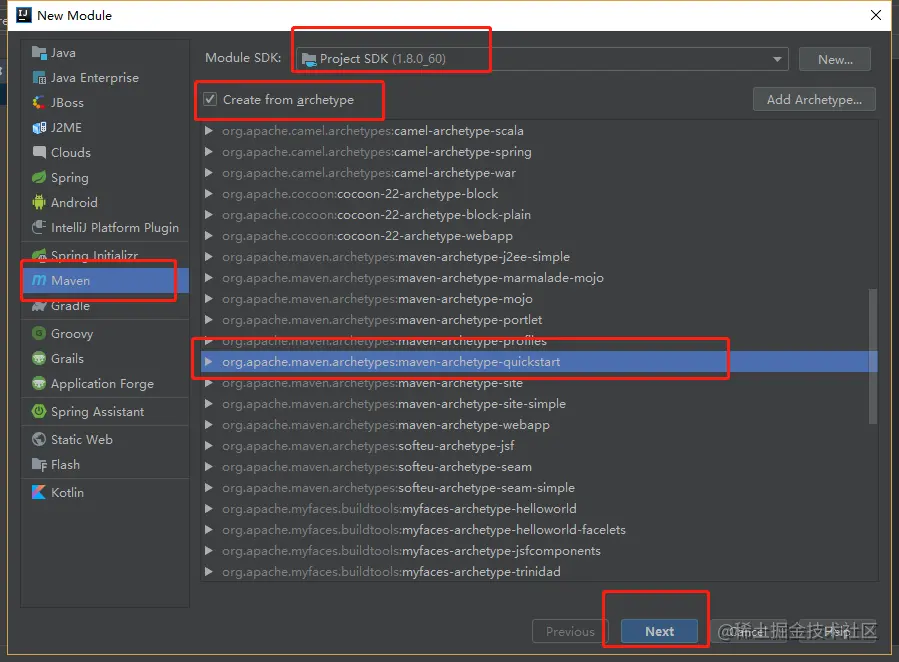Screen dimensions: 899x662
Task: Select the Java module type icon
Action: click(39, 53)
